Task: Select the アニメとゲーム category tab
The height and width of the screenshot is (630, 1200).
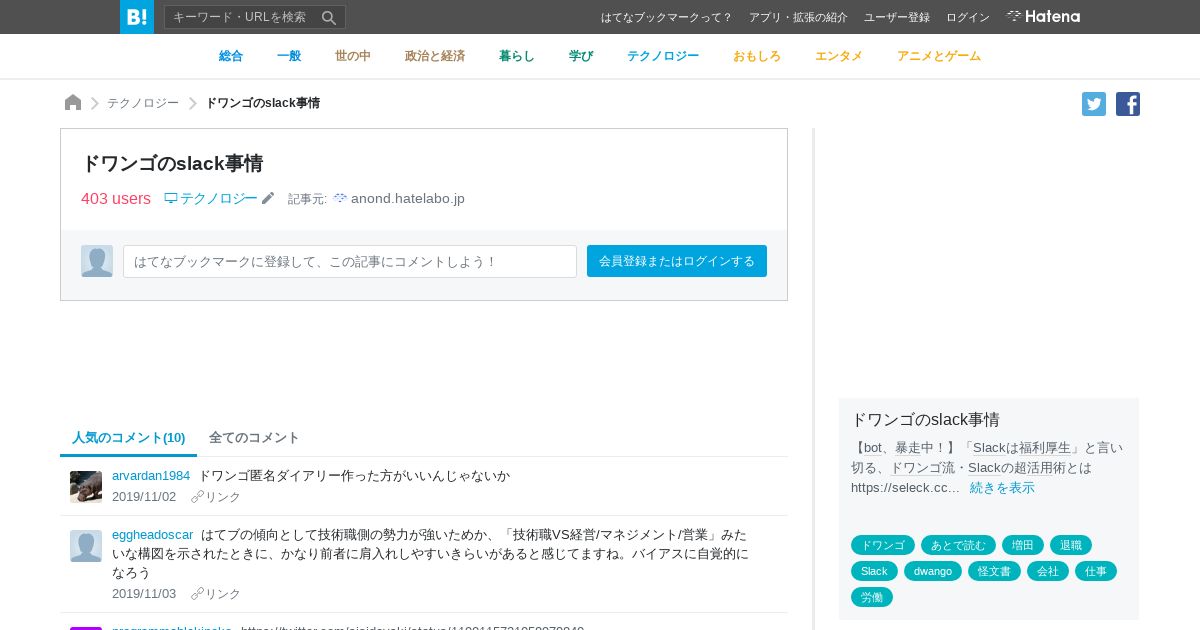Action: (x=939, y=56)
